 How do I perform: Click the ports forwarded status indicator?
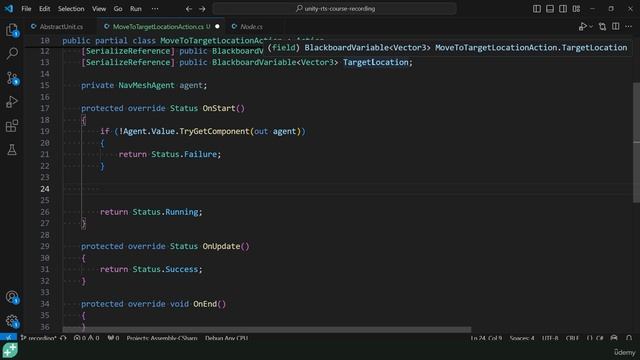tap(113, 338)
